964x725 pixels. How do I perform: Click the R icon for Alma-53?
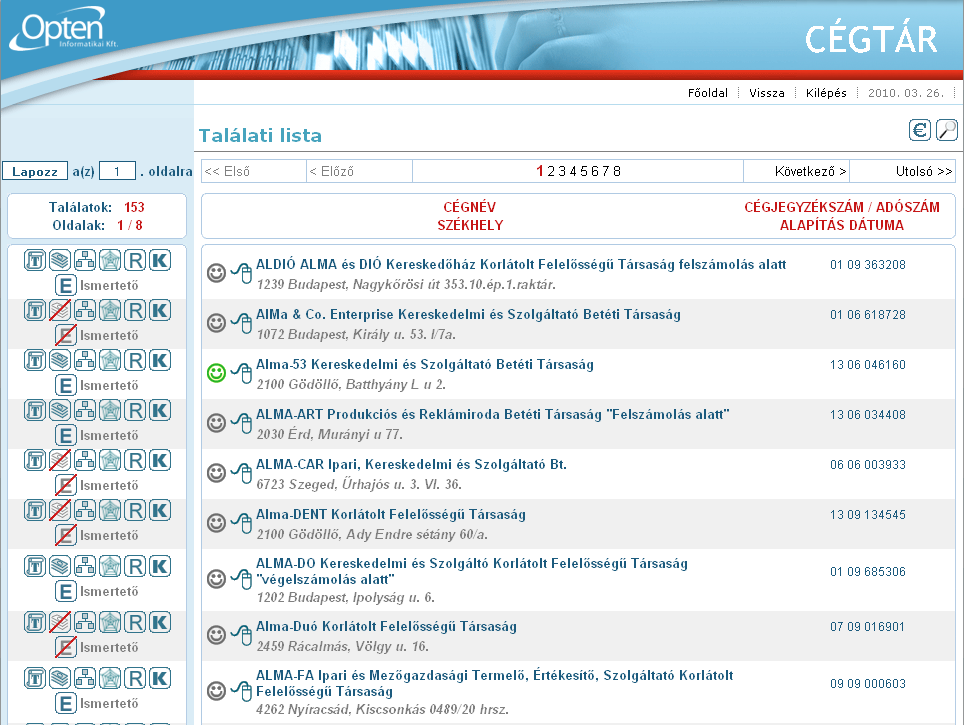click(x=135, y=360)
